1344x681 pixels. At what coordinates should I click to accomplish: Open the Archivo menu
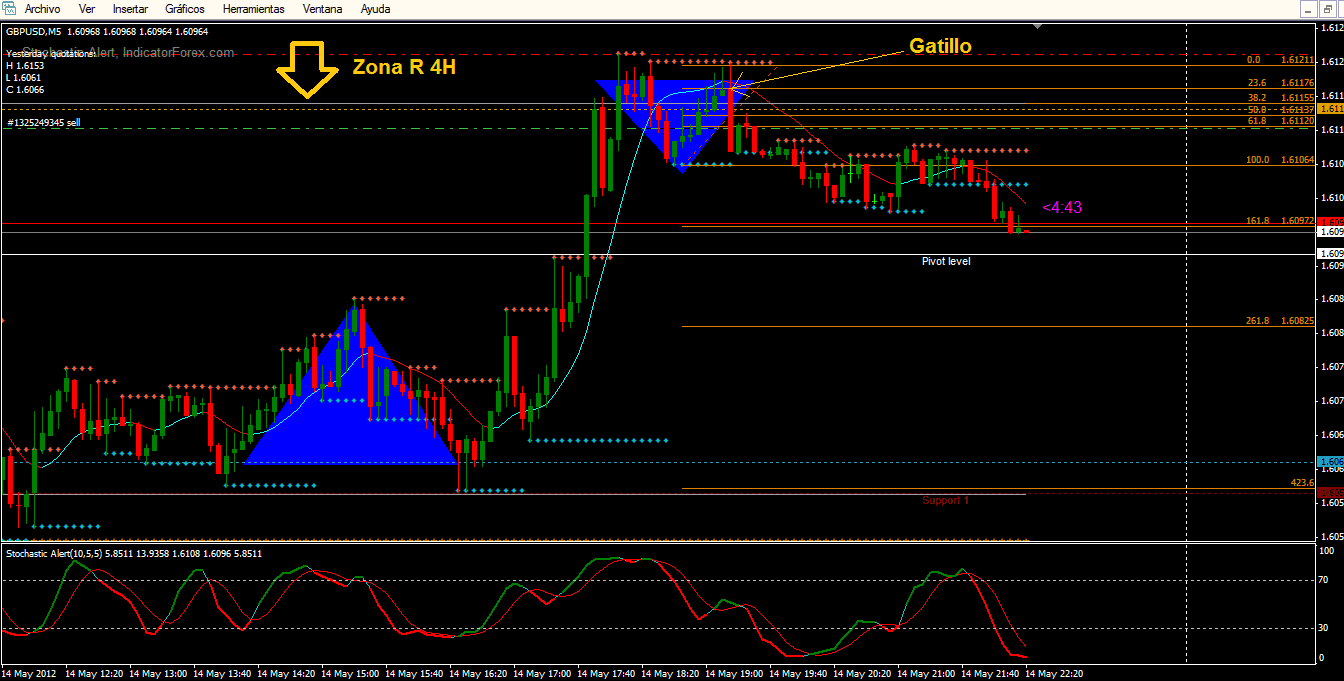pyautogui.click(x=42, y=9)
